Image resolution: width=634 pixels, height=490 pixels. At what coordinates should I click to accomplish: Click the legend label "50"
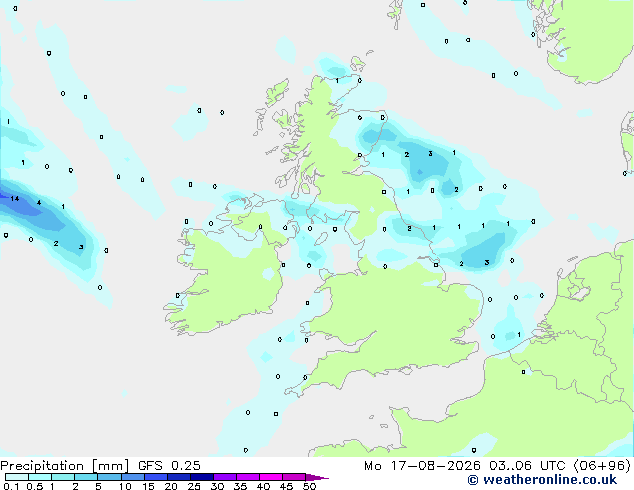pyautogui.click(x=309, y=486)
